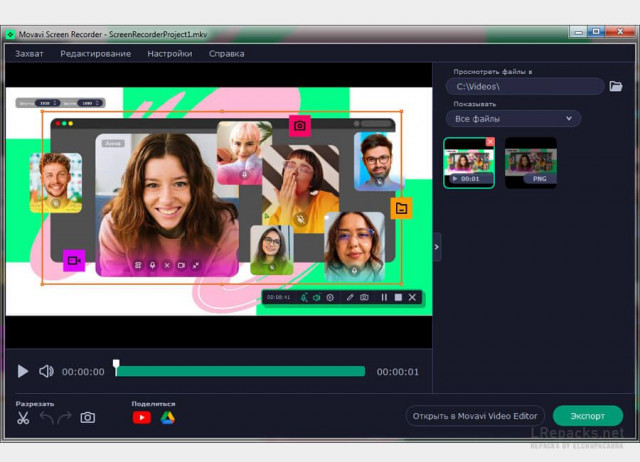Click "Открыть в Movavi Video Editor"

click(475, 415)
